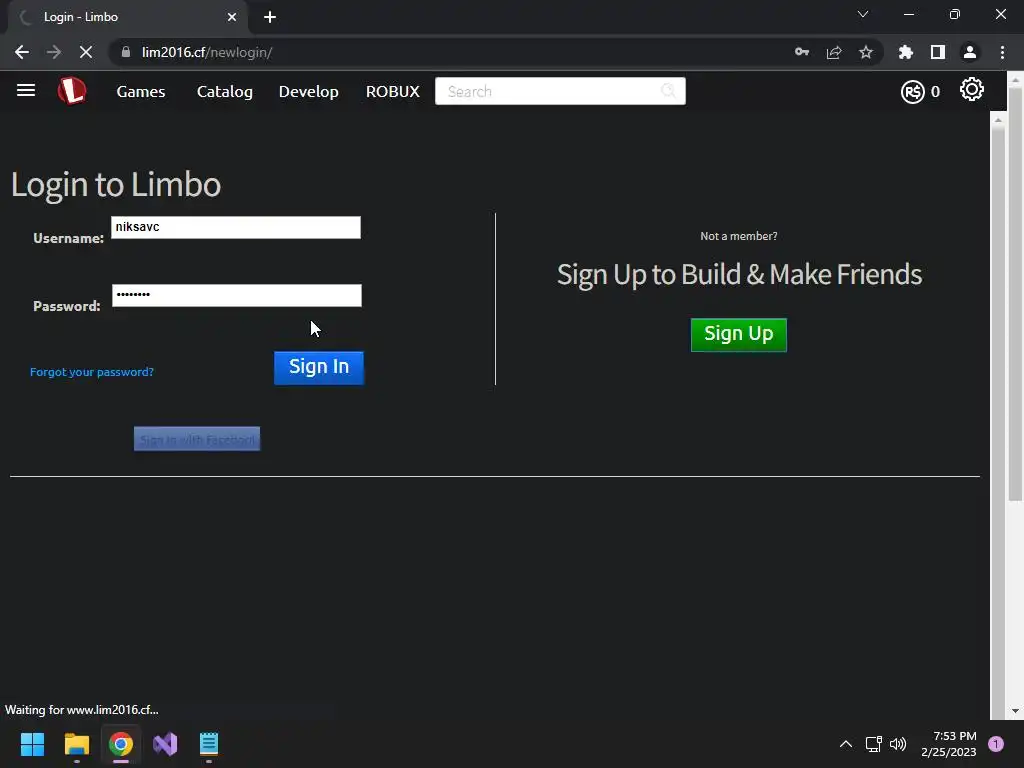Open a new browser tab

(270, 17)
